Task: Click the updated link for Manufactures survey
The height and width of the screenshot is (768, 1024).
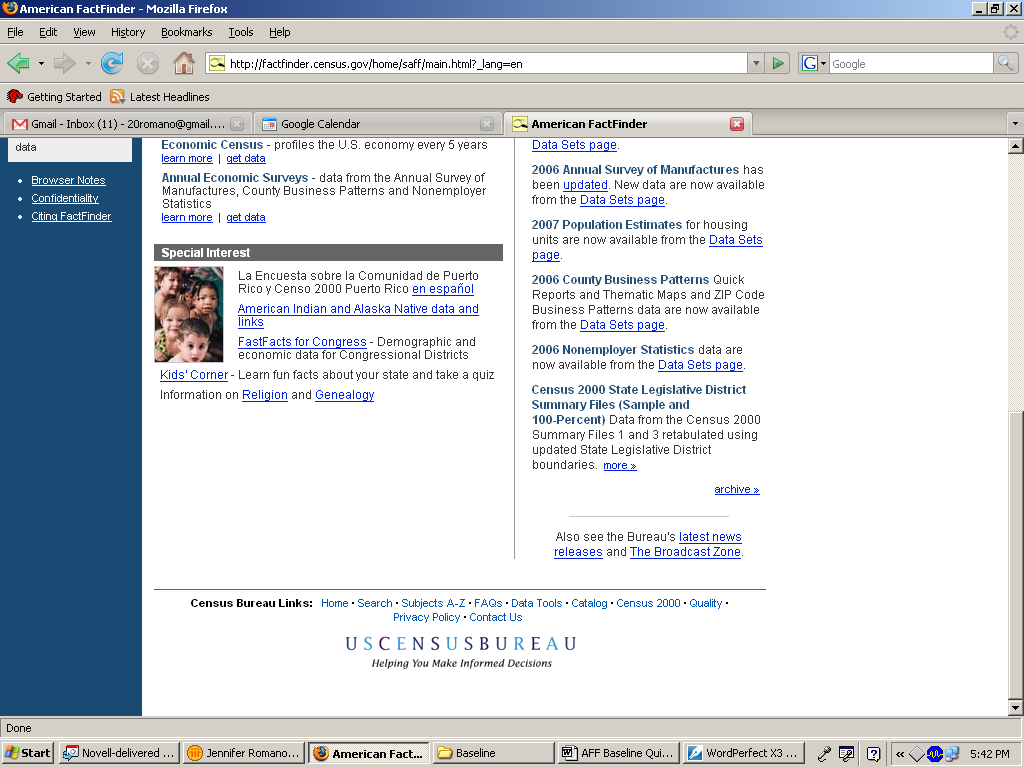Action: 585,185
